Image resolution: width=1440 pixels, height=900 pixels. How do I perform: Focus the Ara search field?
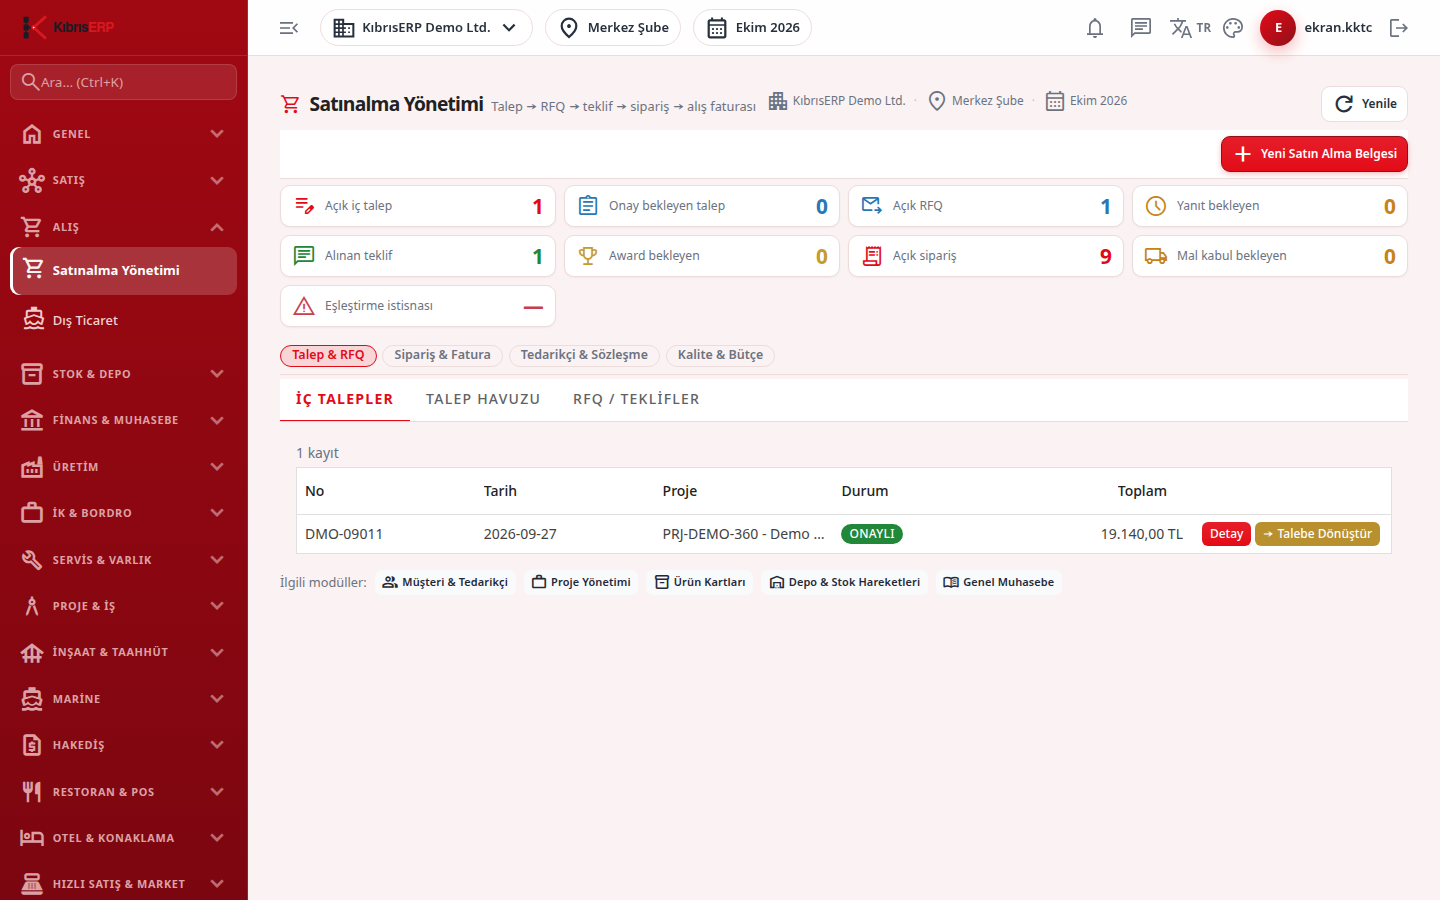124,82
